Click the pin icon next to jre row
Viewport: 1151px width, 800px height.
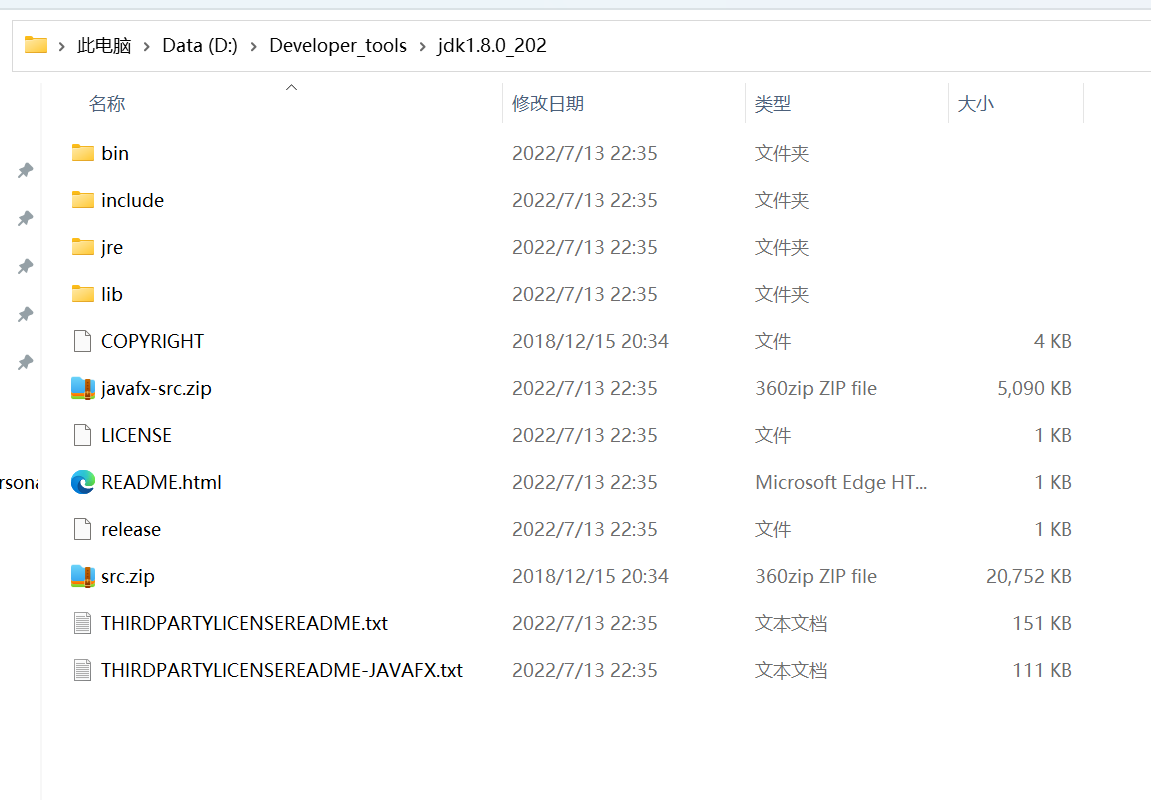(26, 266)
